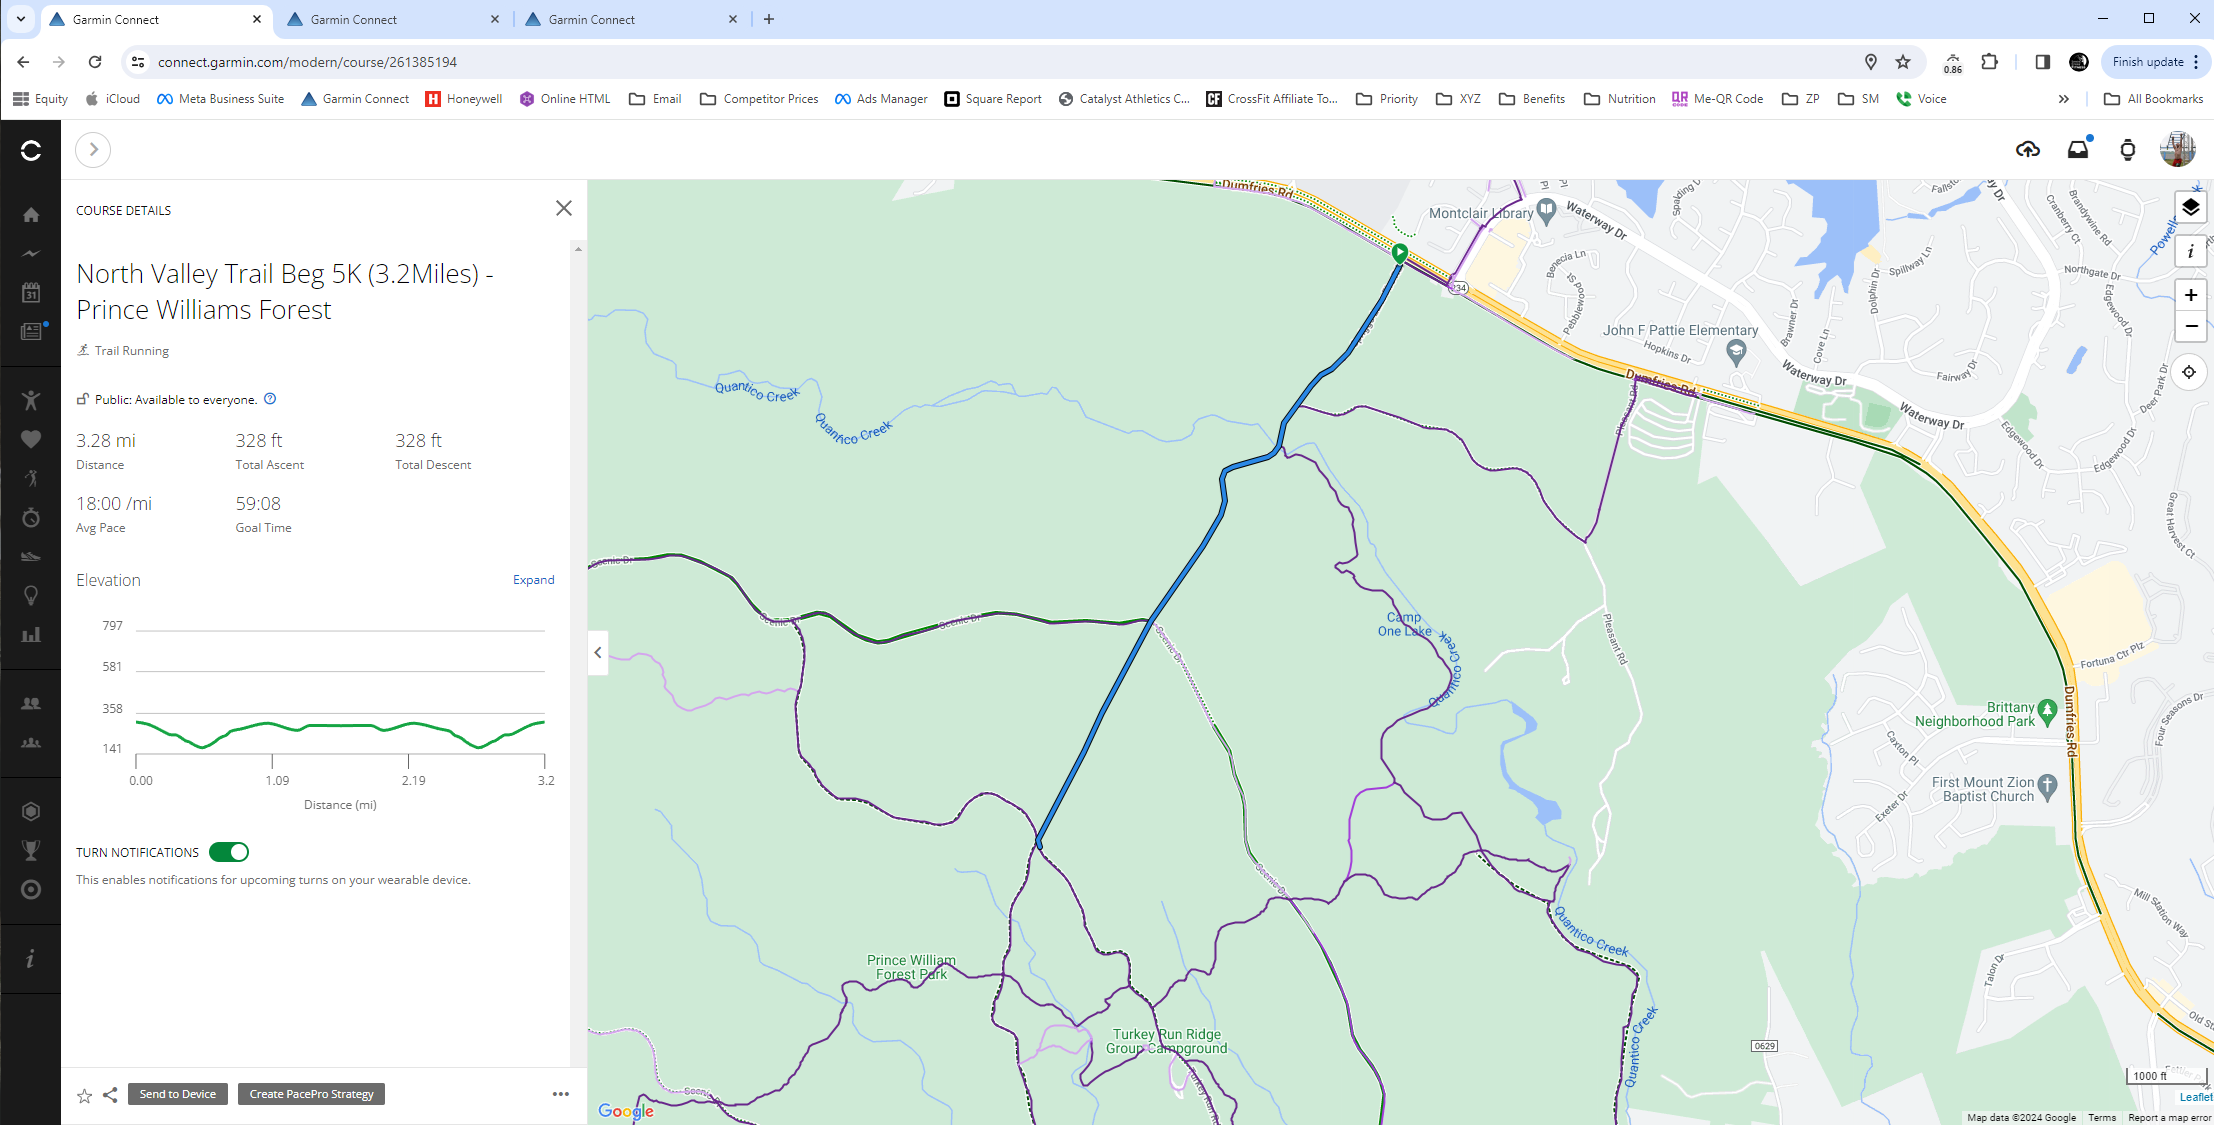Open the stopwatch icon in sidebar
Viewport: 2214px width, 1125px height.
tap(31, 517)
